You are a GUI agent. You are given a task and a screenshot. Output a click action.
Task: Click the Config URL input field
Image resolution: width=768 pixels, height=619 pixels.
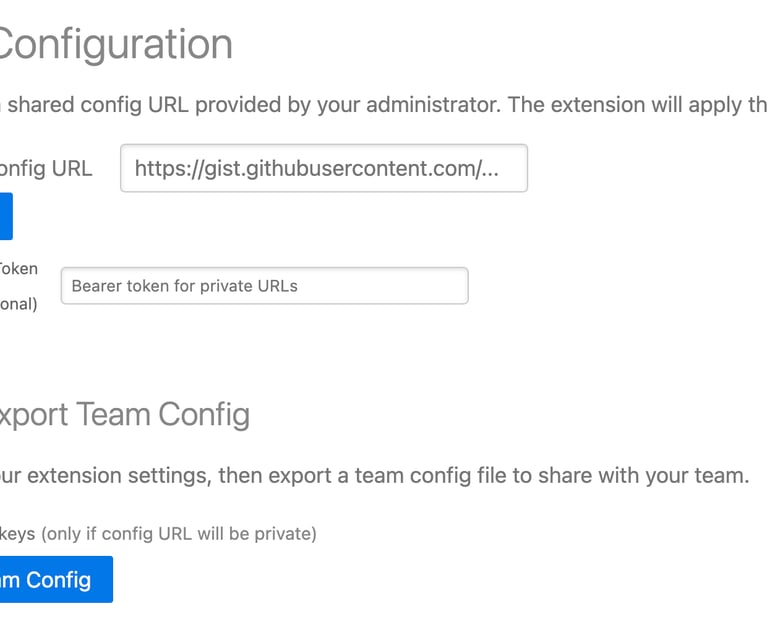click(323, 168)
